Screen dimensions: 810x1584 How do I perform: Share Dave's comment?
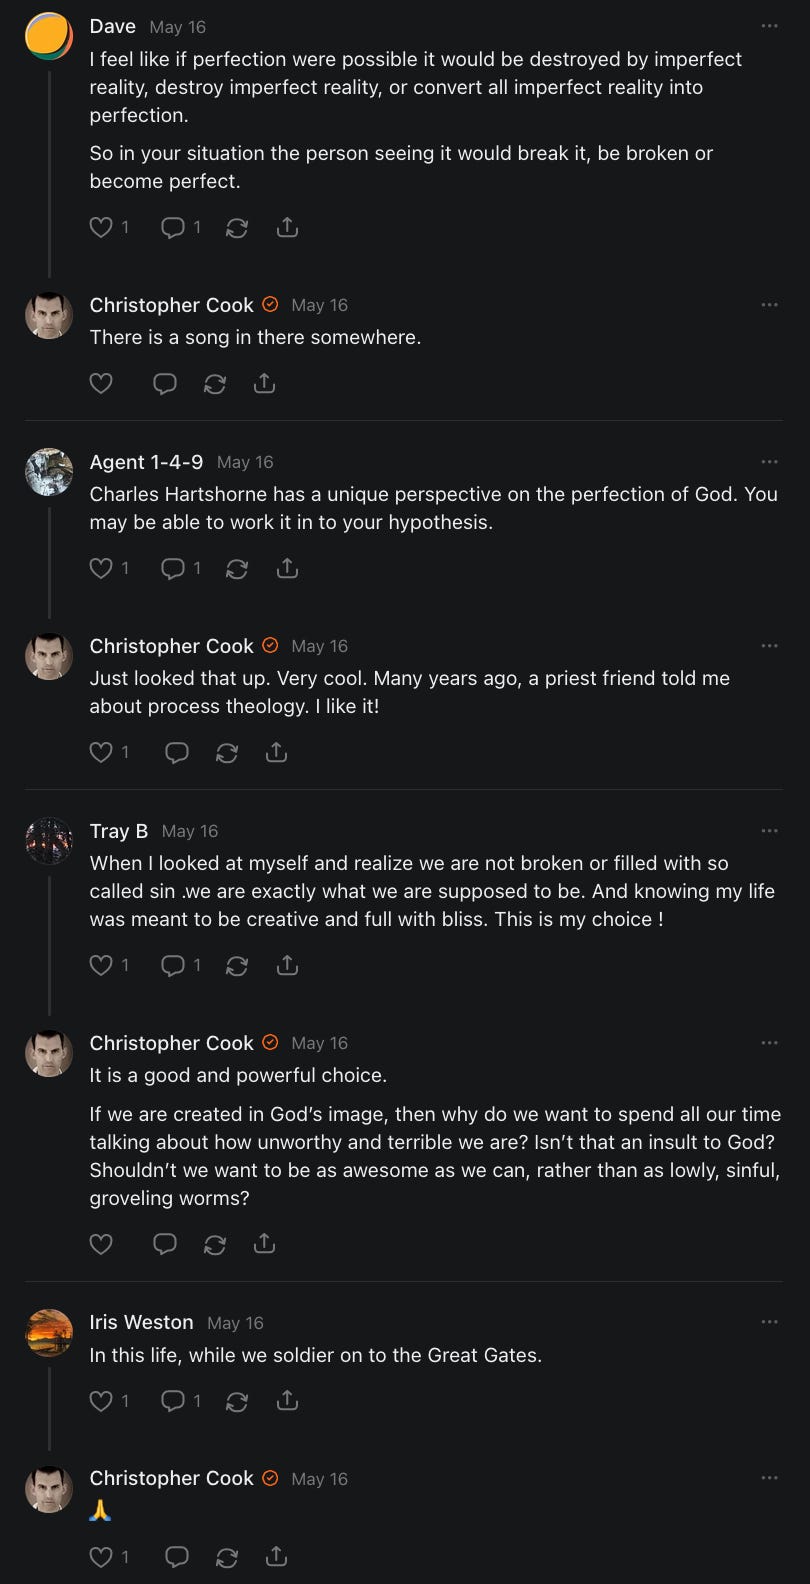[287, 228]
